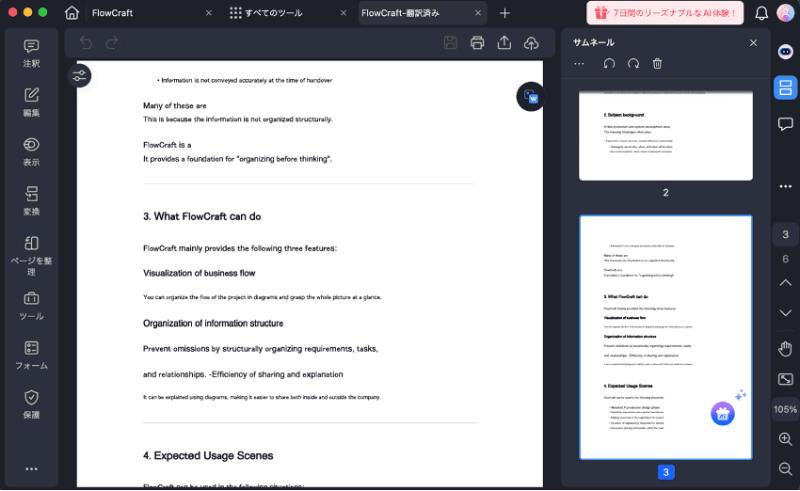The width and height of the screenshot is (800, 491).
Task: Open right sidebar more options
Action: point(785,186)
